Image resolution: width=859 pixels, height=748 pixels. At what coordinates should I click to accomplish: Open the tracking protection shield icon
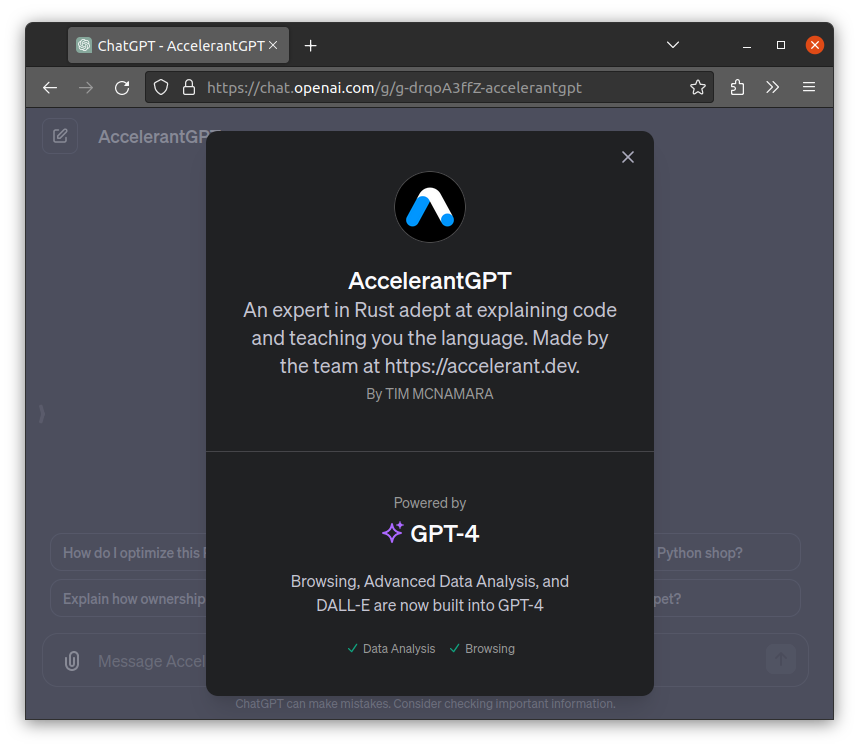point(161,87)
